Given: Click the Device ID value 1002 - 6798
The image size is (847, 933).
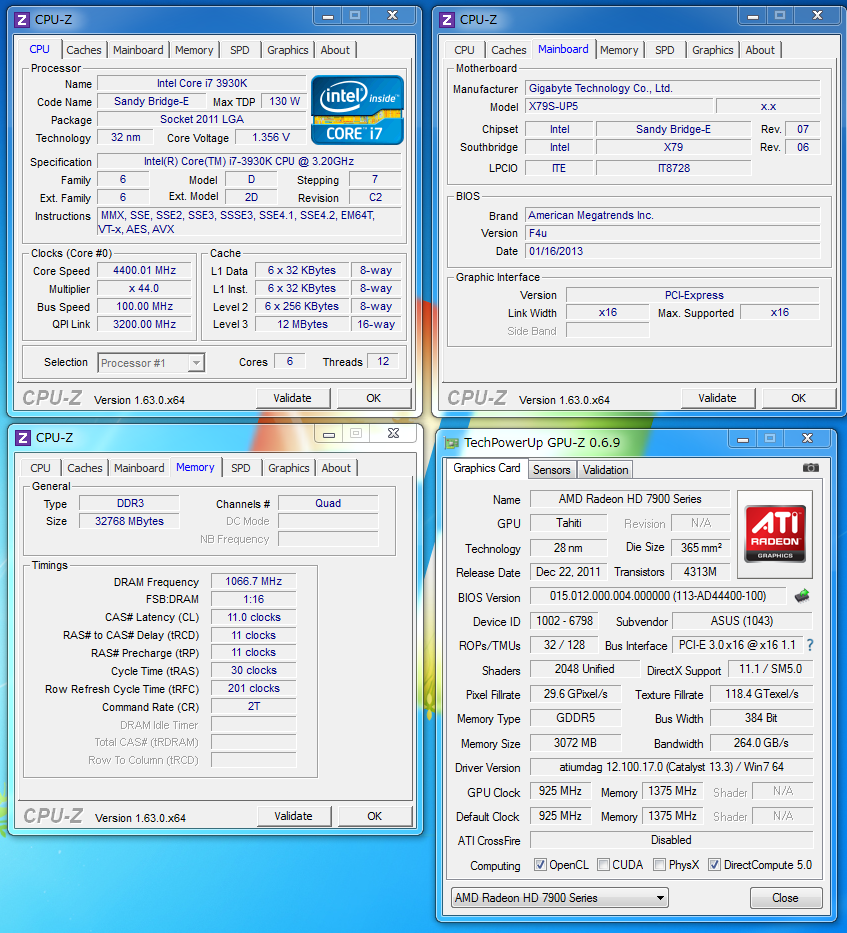Looking at the screenshot, I should [x=564, y=621].
